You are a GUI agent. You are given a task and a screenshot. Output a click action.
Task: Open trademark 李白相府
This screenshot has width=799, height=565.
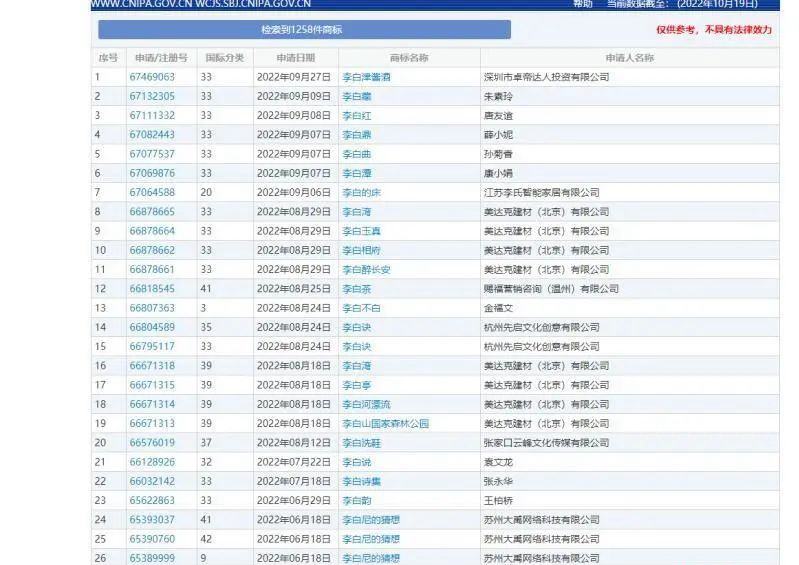click(361, 250)
